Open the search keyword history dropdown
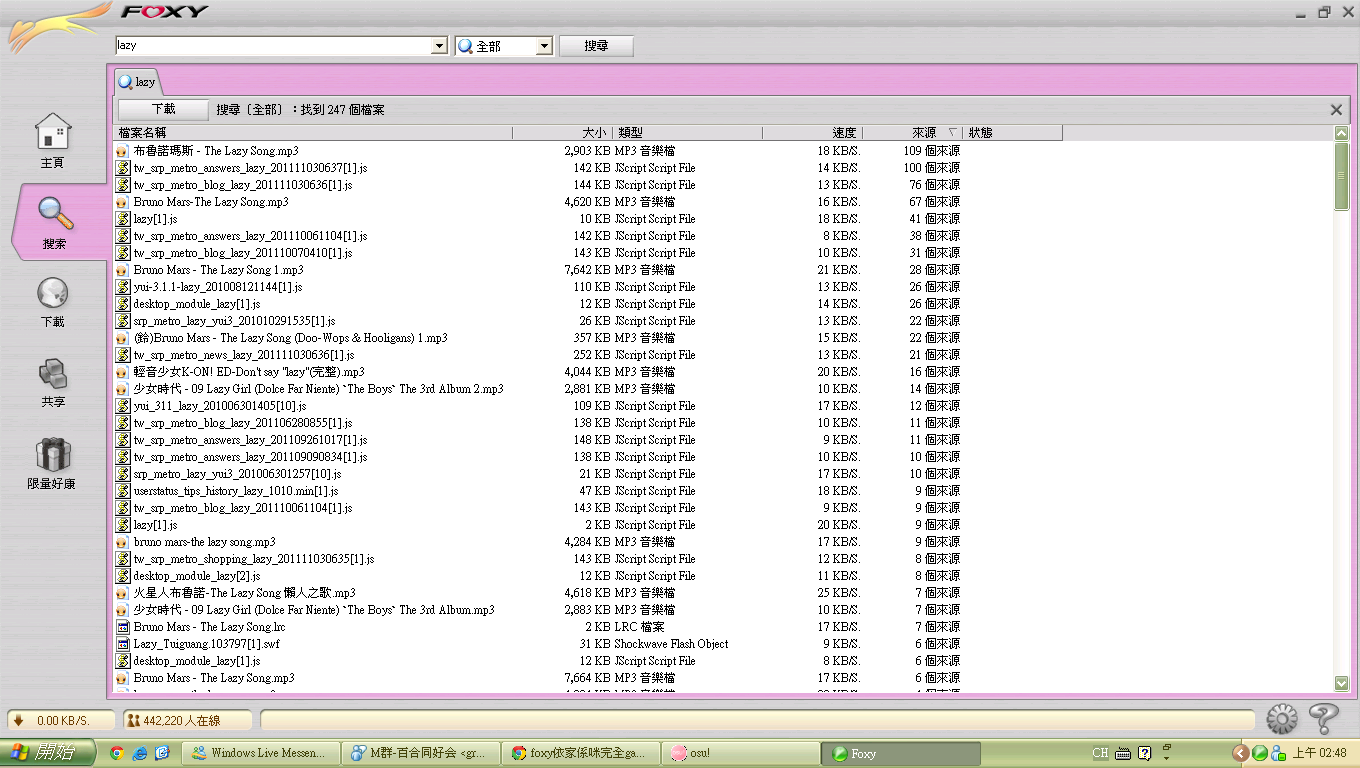 tap(439, 46)
